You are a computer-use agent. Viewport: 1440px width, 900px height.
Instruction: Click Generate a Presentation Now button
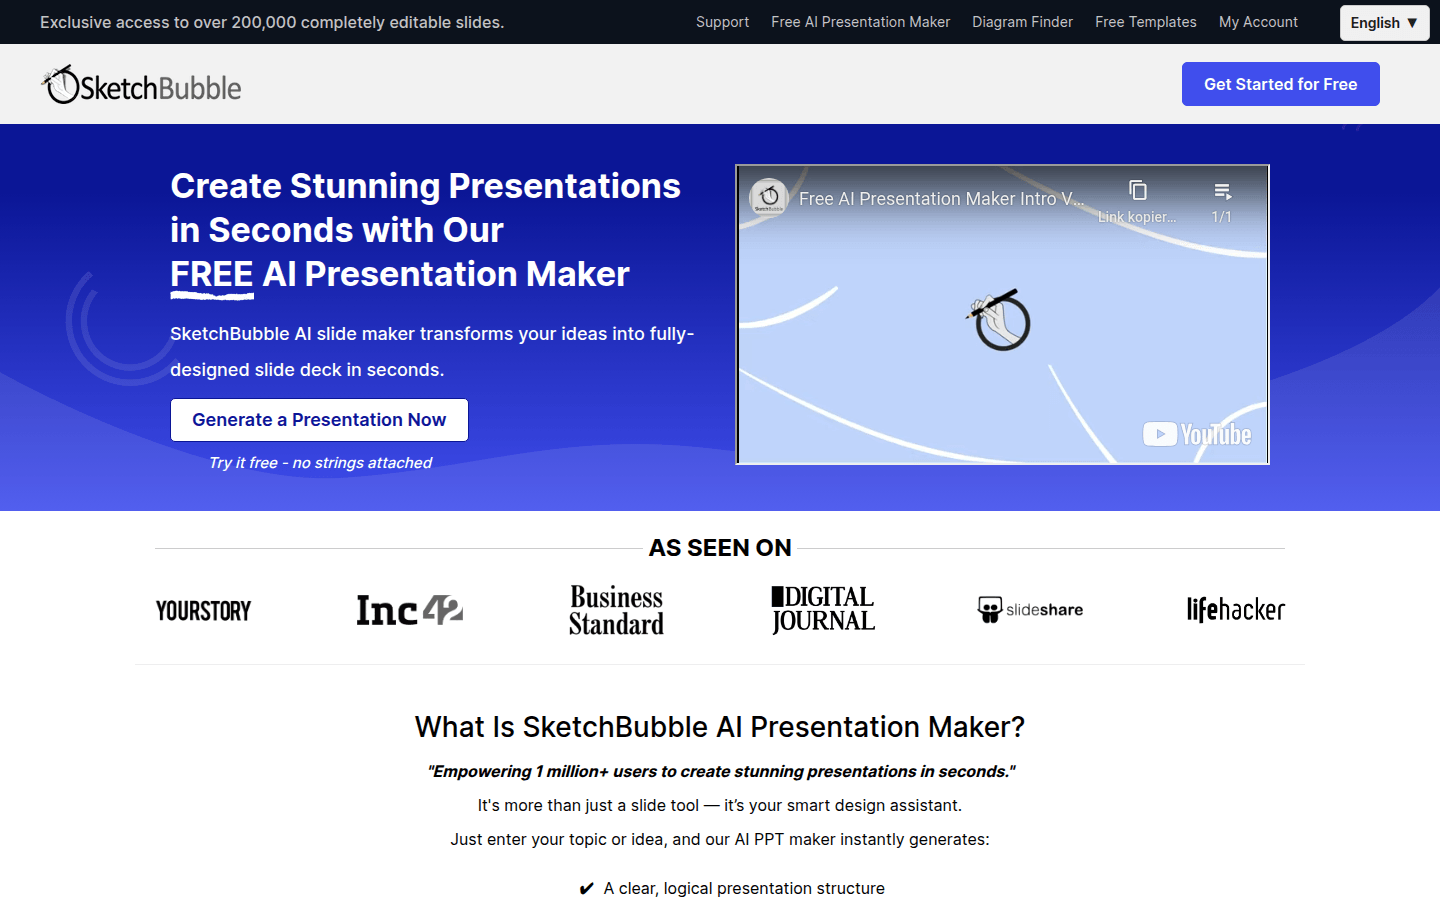pyautogui.click(x=319, y=420)
